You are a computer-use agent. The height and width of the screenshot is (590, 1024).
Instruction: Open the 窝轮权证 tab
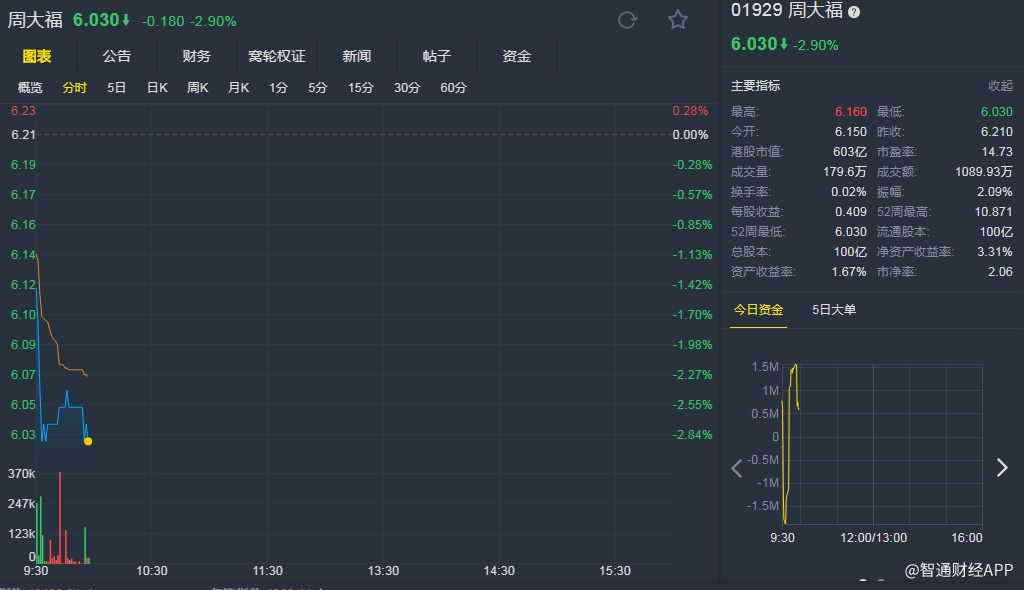click(277, 56)
